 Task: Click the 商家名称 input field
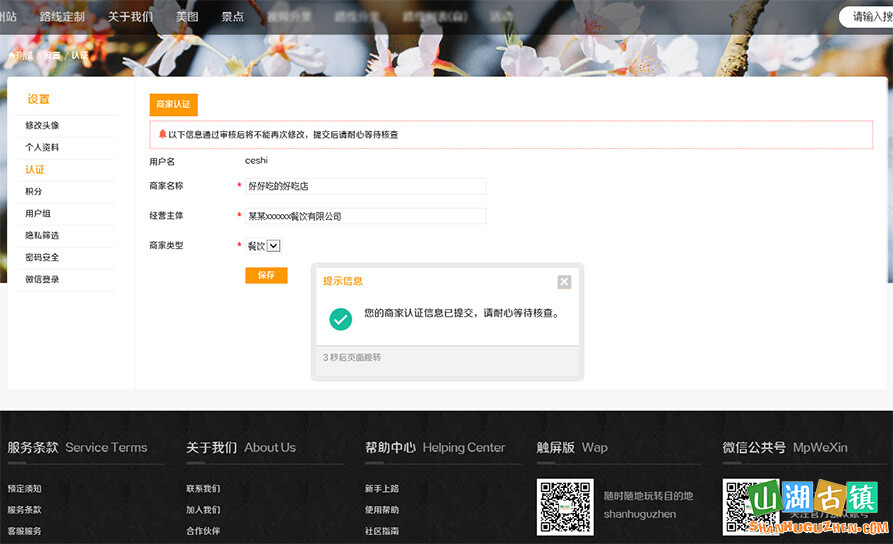tap(365, 186)
